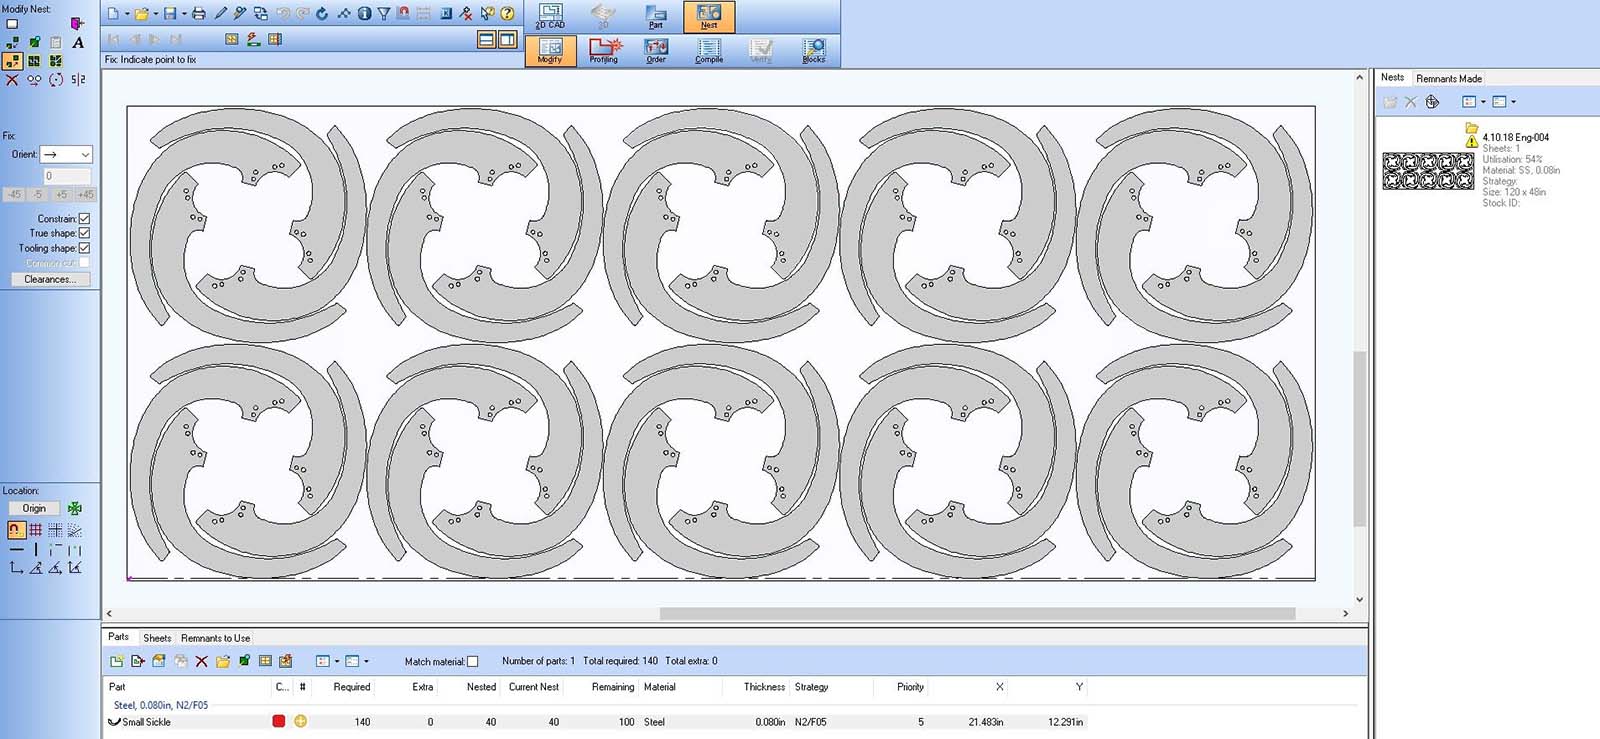Switch to Order mode

tap(656, 50)
